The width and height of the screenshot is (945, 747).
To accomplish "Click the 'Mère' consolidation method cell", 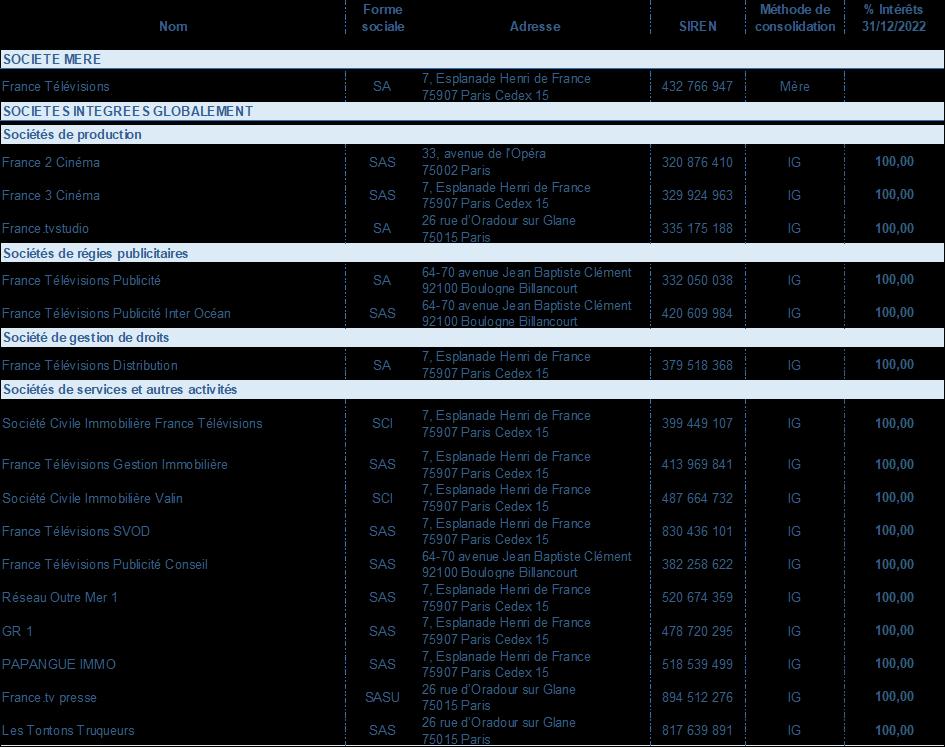I will point(794,87).
